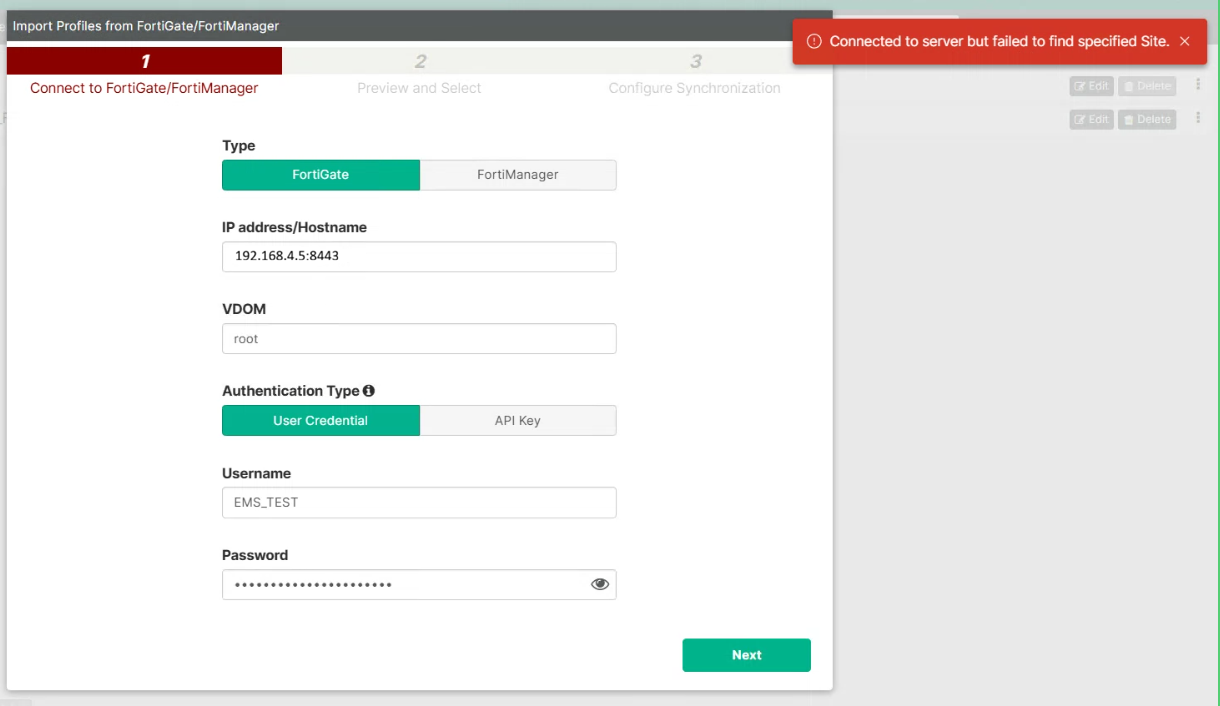This screenshot has height=706, width=1220.
Task: Click the second row's Delete button behind the dialog
Action: coord(1147,119)
